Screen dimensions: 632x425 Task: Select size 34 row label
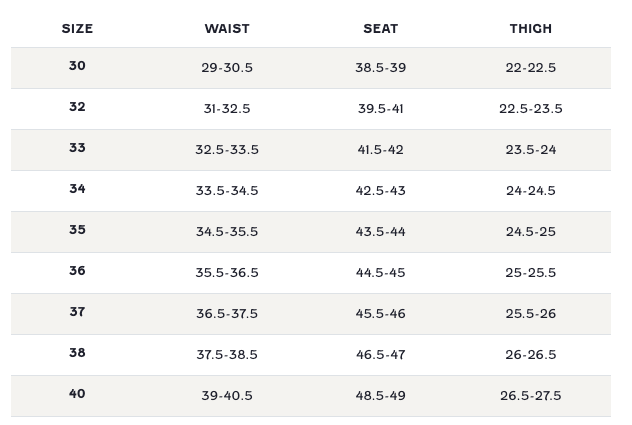tap(77, 189)
